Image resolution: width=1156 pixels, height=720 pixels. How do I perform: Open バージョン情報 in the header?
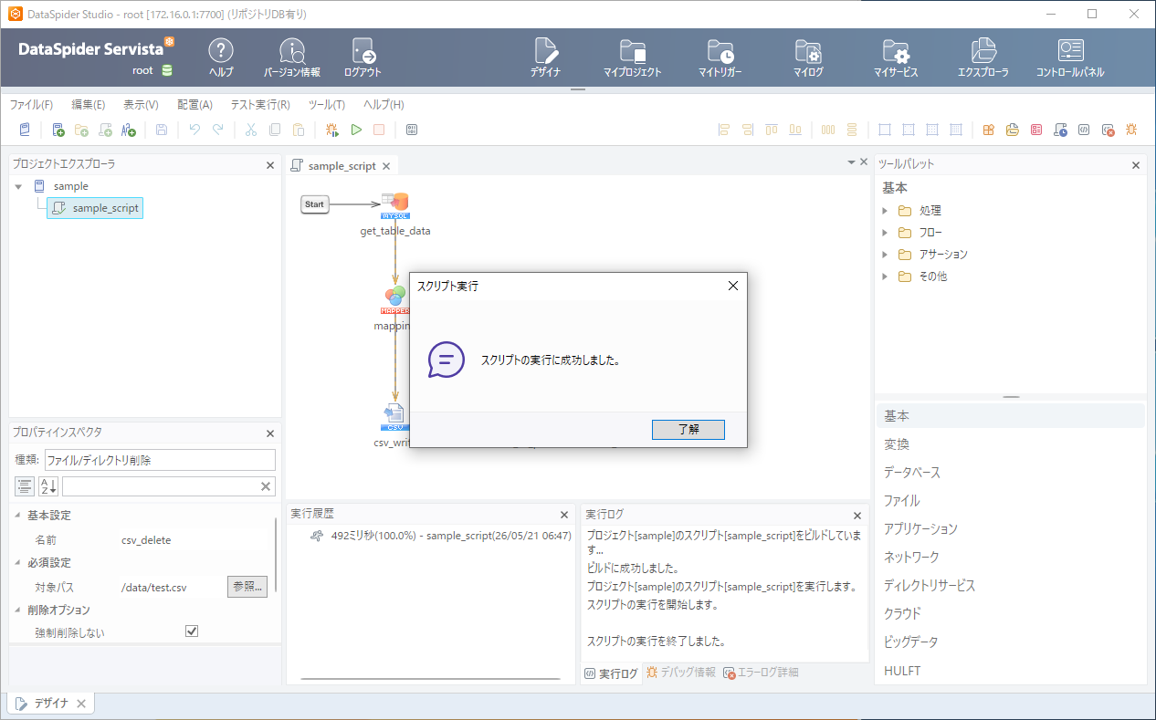[292, 57]
